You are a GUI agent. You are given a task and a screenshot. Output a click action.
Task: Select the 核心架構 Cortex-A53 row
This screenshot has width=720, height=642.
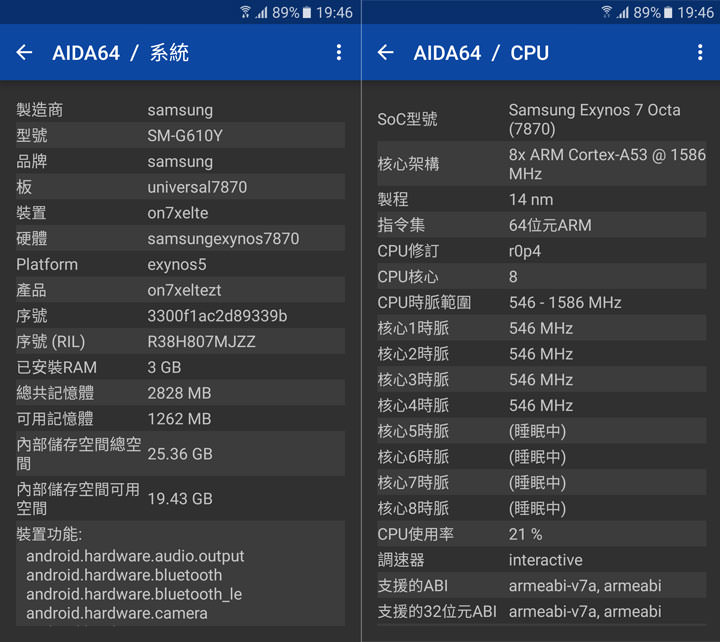click(541, 164)
